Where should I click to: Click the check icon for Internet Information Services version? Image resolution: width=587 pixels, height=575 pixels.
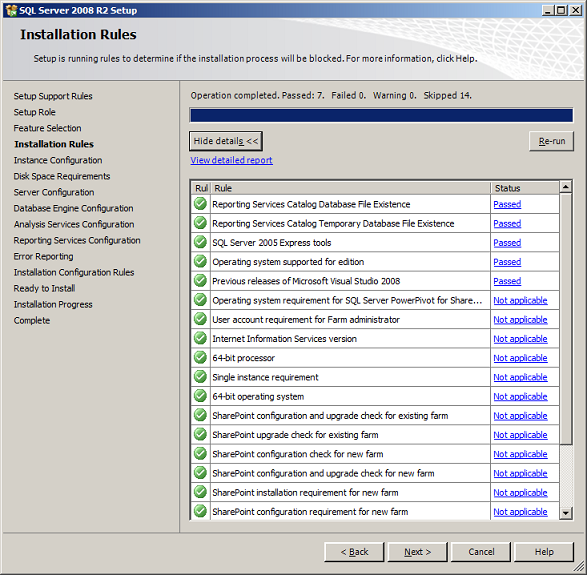coord(200,338)
